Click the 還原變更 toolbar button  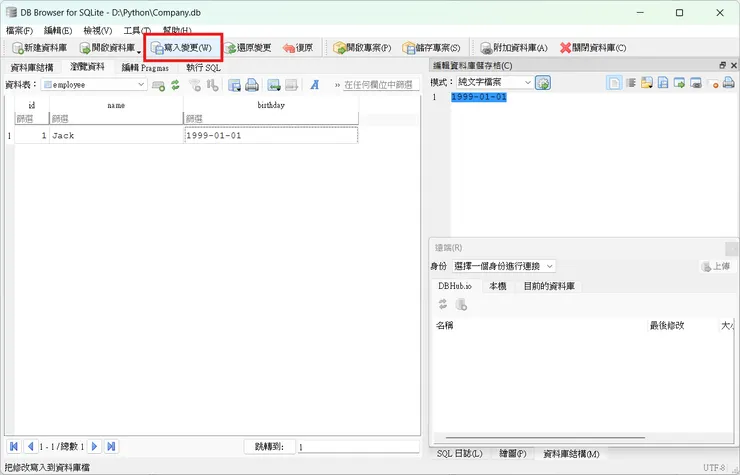248,48
